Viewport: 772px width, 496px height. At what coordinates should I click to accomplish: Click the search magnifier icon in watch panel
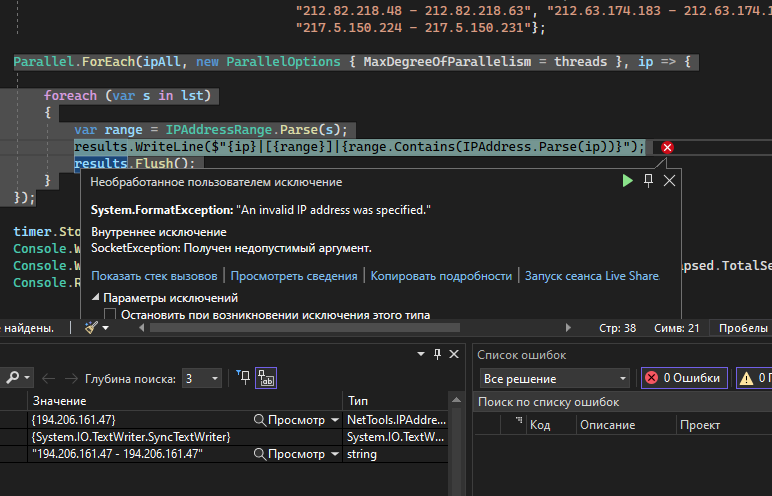[x=13, y=378]
